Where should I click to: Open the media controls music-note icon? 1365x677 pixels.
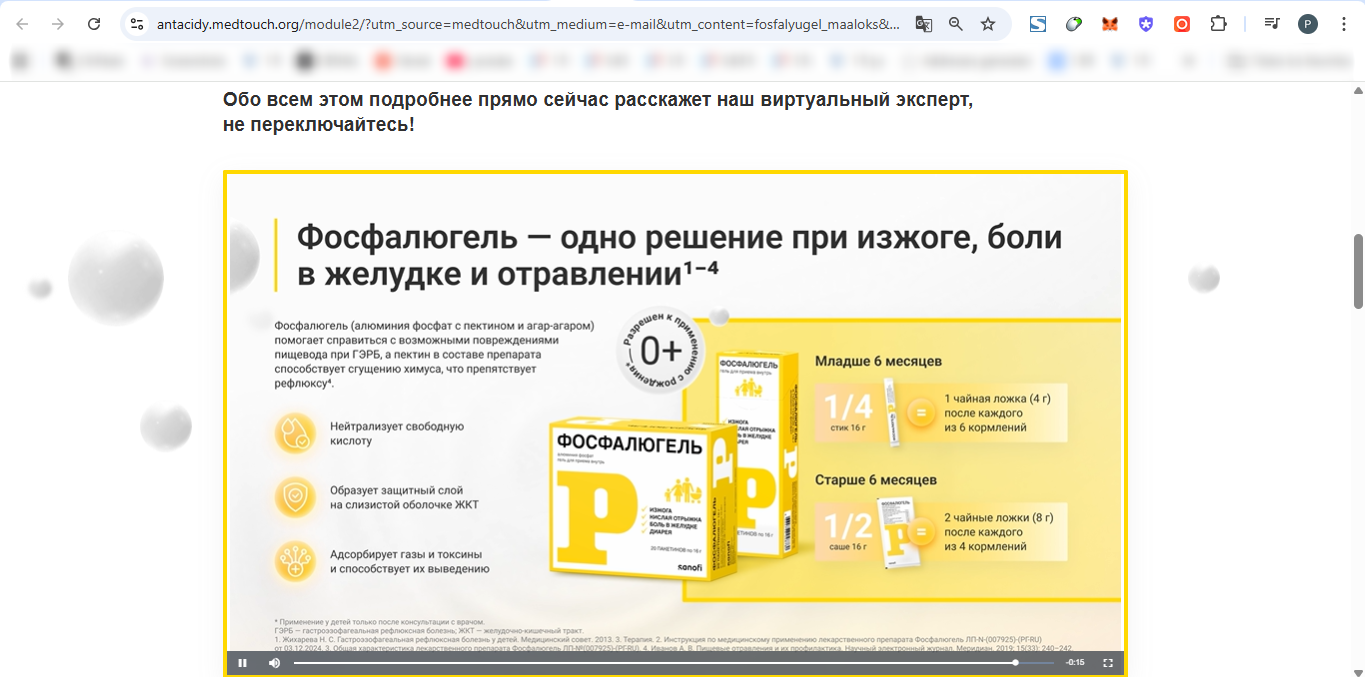point(1271,24)
